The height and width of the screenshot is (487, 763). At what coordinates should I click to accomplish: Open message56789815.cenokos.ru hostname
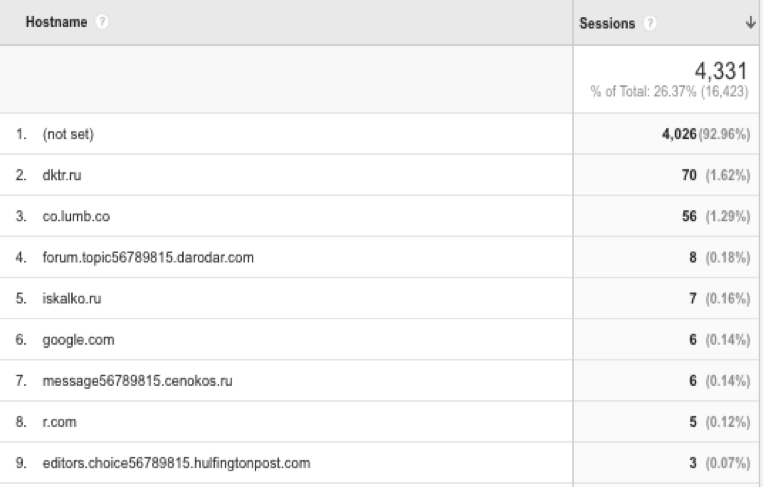[x=136, y=381]
